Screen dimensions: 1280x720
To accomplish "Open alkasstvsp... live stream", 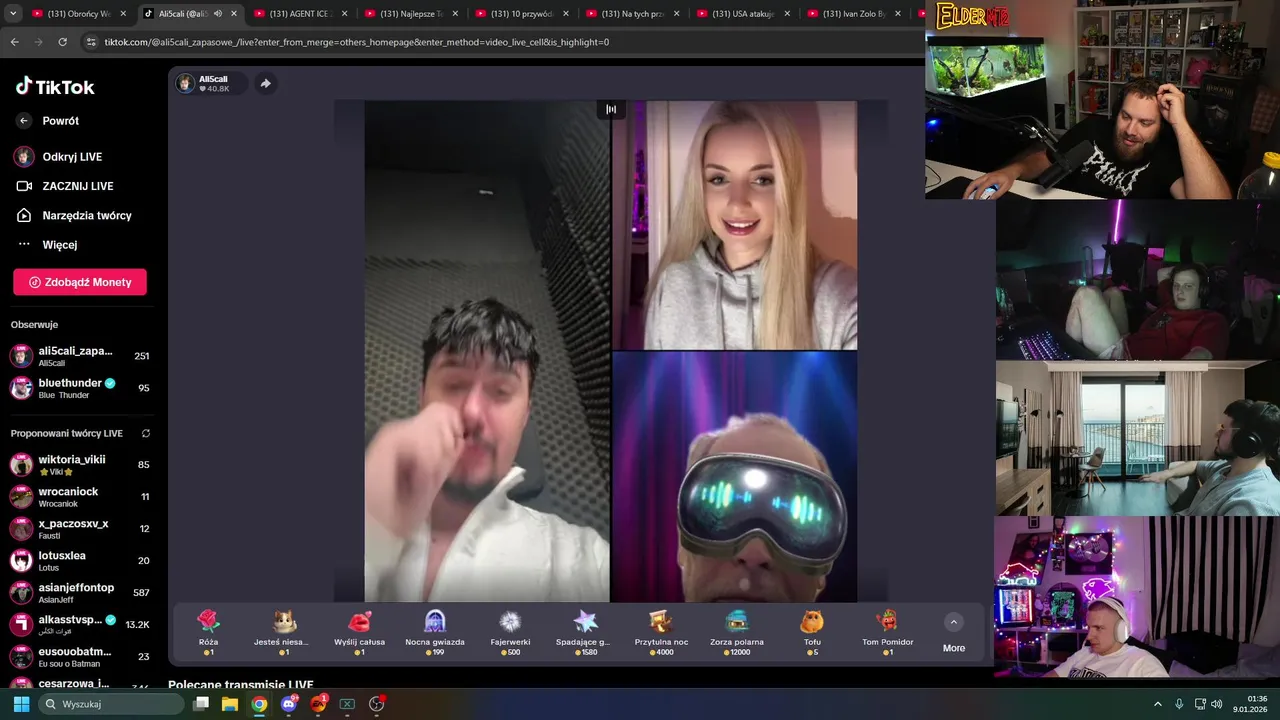I will [78, 625].
